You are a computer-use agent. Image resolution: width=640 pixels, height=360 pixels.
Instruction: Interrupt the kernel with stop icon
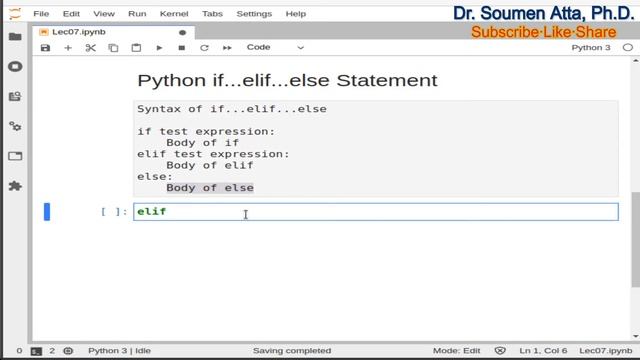pos(182,48)
